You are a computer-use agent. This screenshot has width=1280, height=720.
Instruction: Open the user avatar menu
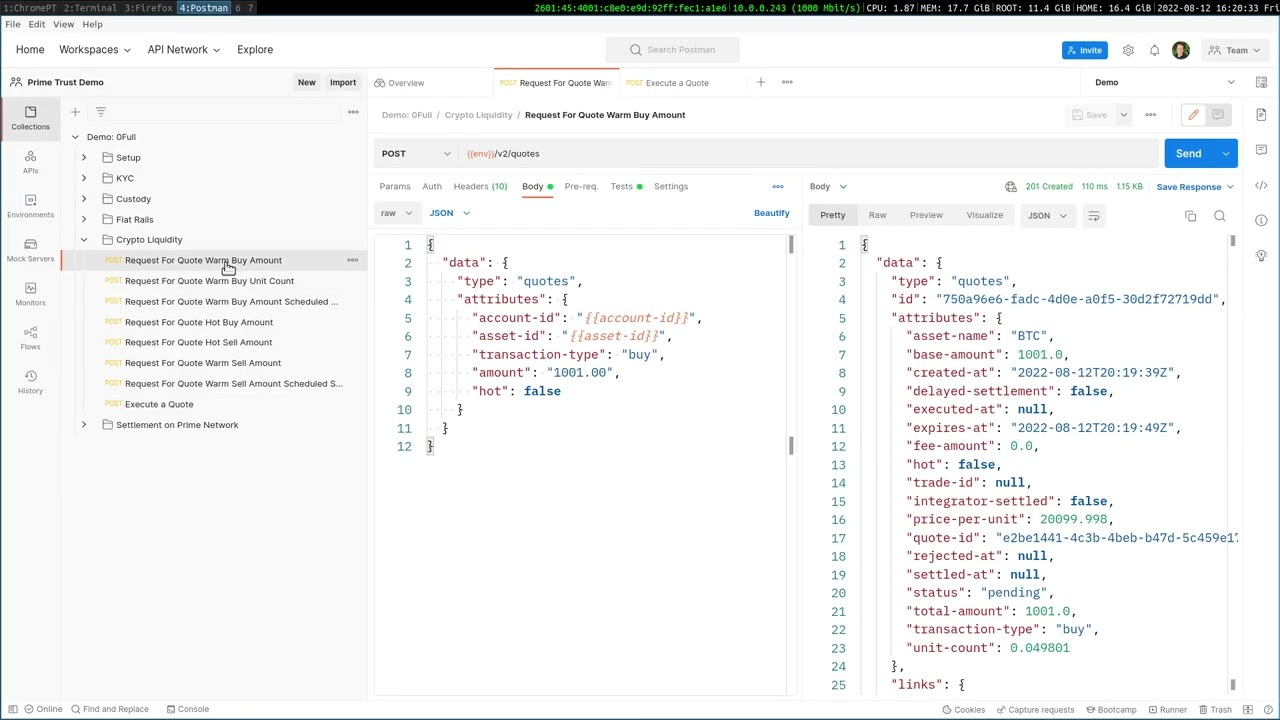1181,50
